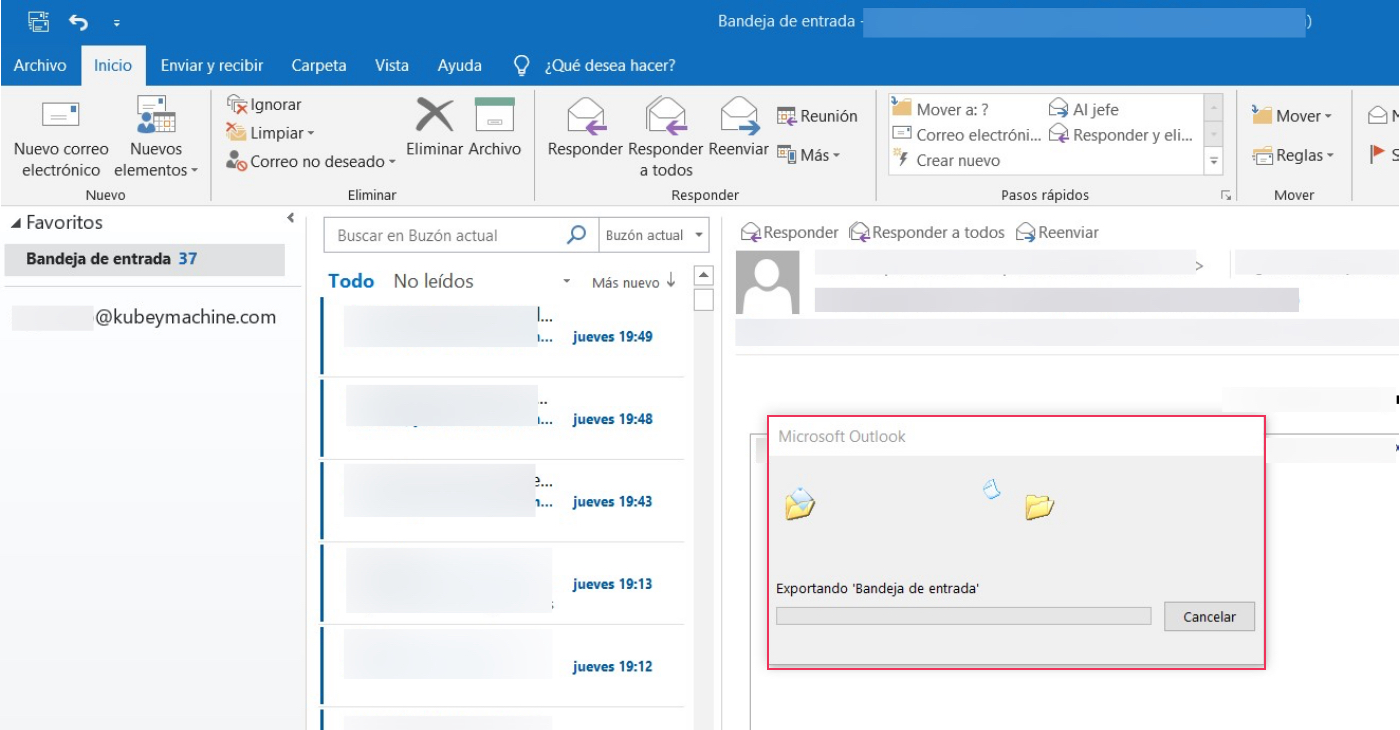Image resolution: width=1400 pixels, height=730 pixels.
Task: Select the Al jefe quick step
Action: pos(1083,109)
